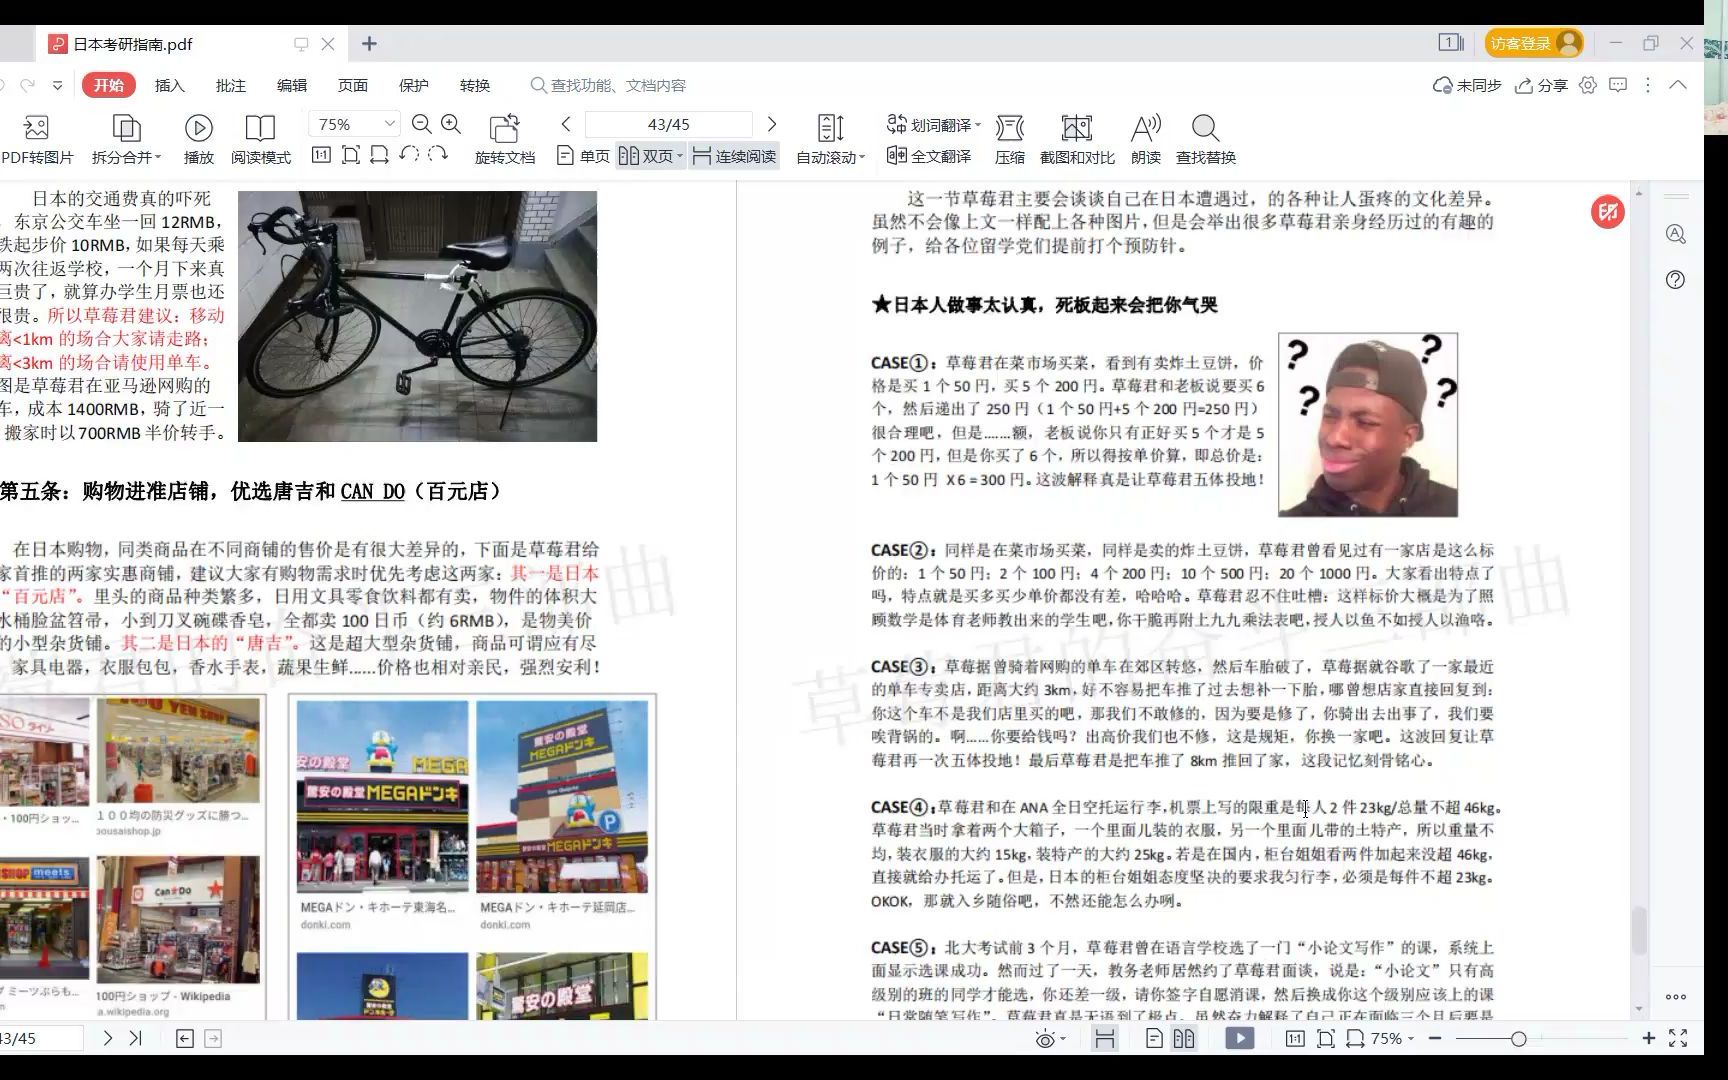Select single page view in status bar

coord(1154,1039)
